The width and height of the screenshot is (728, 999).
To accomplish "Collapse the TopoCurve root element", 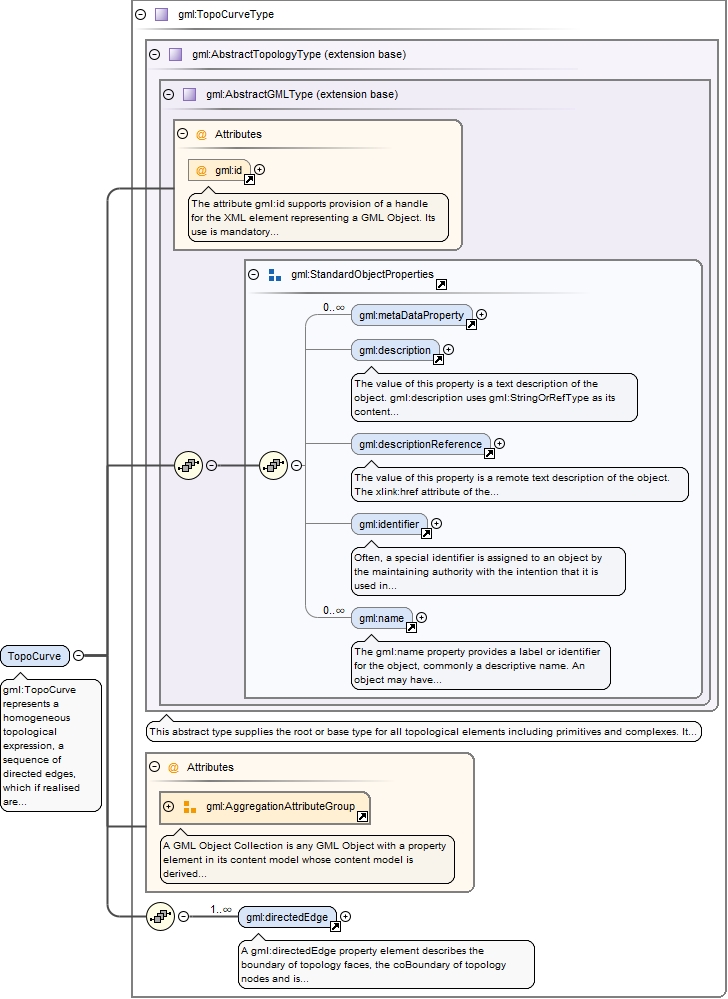I will click(78, 655).
